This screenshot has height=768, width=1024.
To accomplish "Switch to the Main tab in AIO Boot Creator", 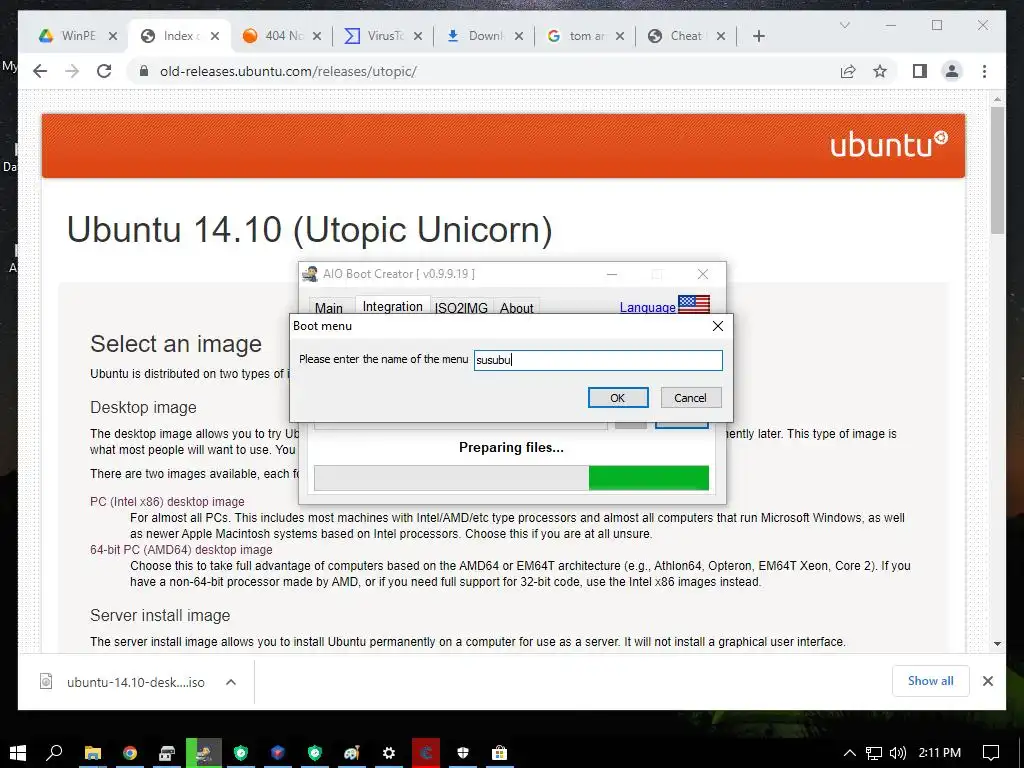I will (x=328, y=308).
